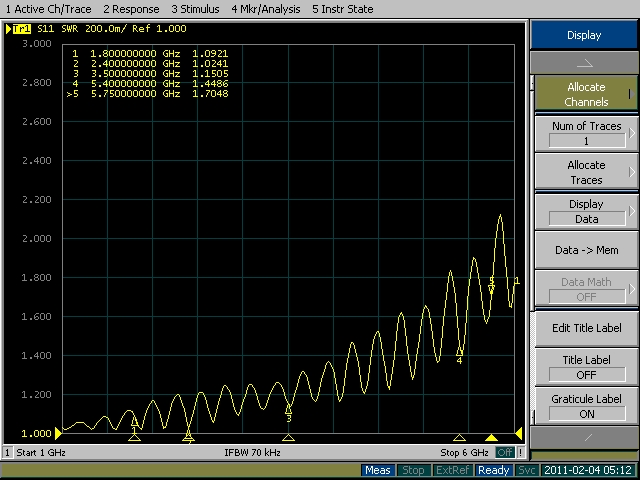Open Allocate Traces submenu
This screenshot has width=640, height=480.
pos(586,172)
